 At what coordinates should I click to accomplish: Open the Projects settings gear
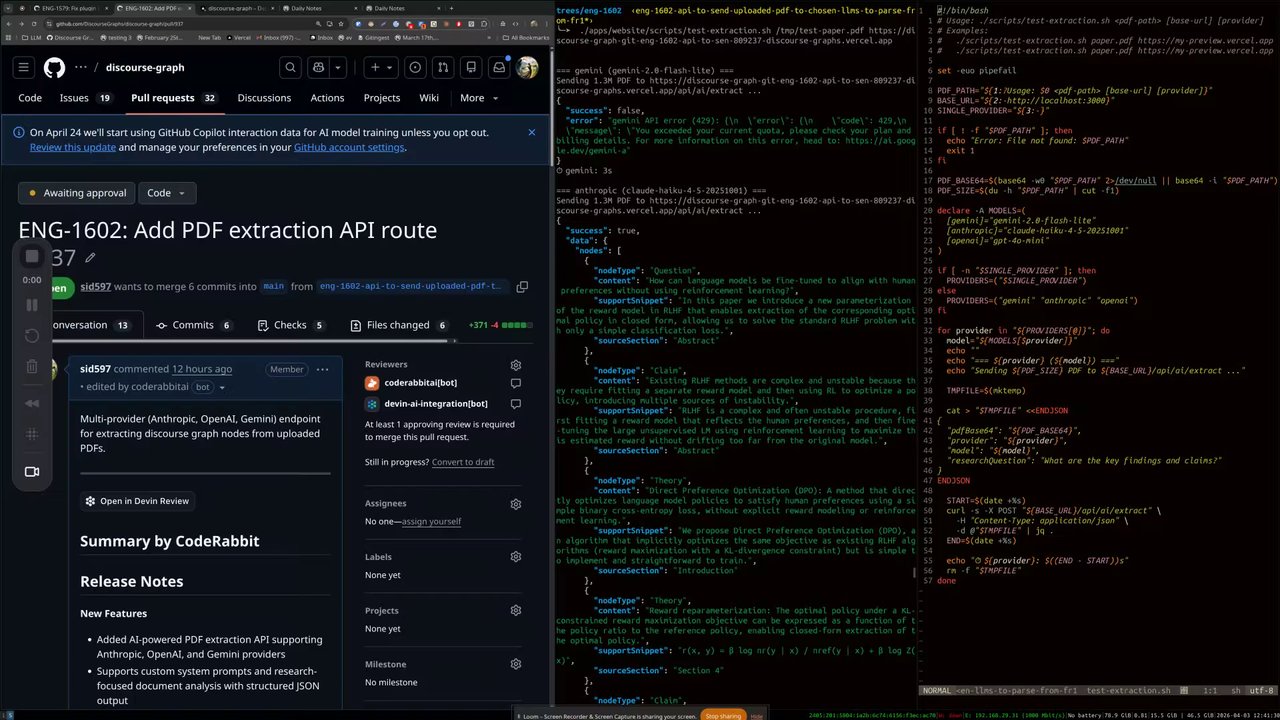click(x=516, y=611)
